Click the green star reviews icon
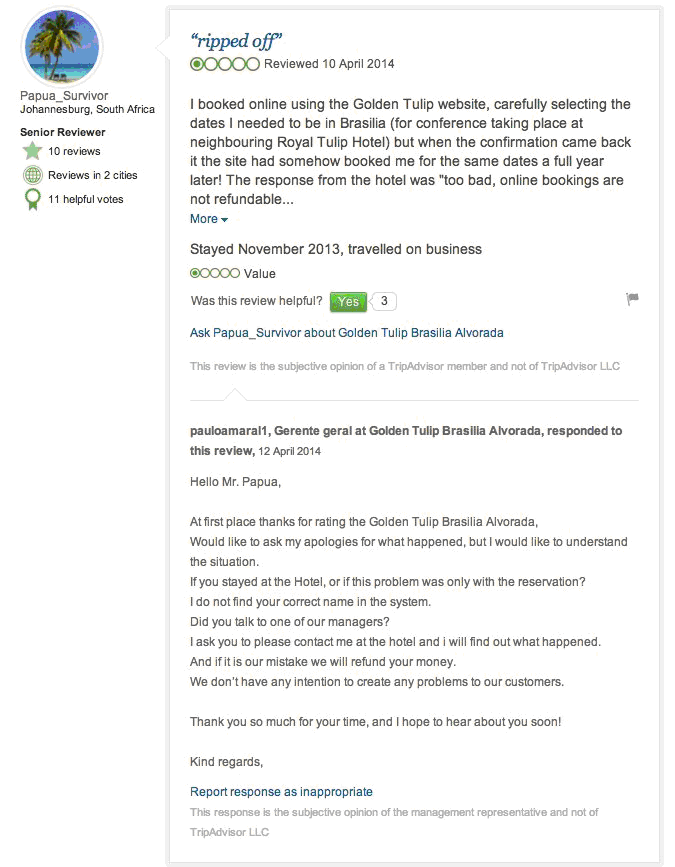 32,151
